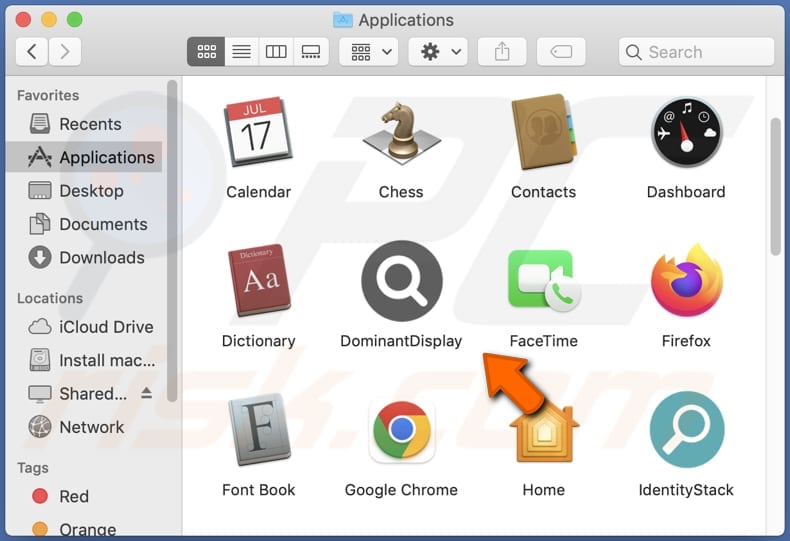Eject the Shared... volume
Image resolution: width=790 pixels, height=541 pixels.
point(147,393)
